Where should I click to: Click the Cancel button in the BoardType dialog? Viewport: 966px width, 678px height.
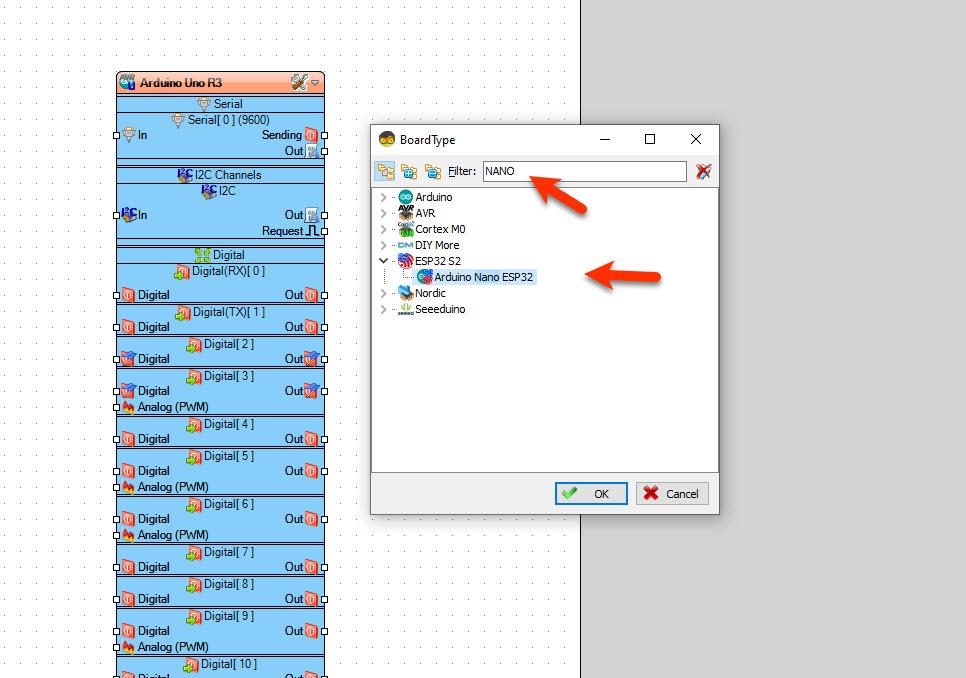pos(672,493)
